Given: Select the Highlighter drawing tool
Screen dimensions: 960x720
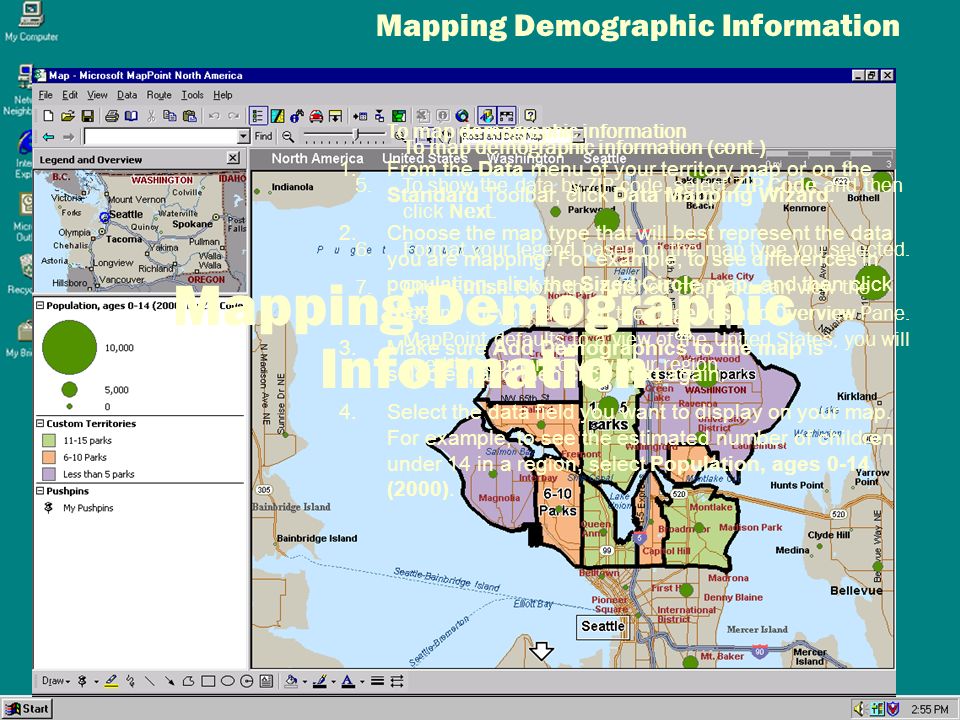Looking at the screenshot, I should click(x=111, y=681).
